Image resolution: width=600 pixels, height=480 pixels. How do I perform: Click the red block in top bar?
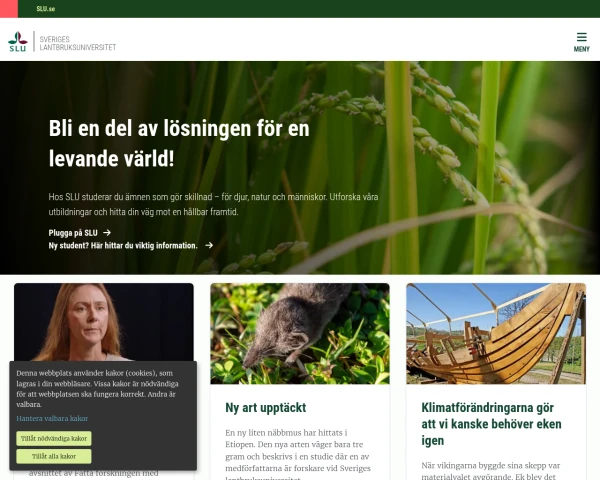tap(9, 9)
